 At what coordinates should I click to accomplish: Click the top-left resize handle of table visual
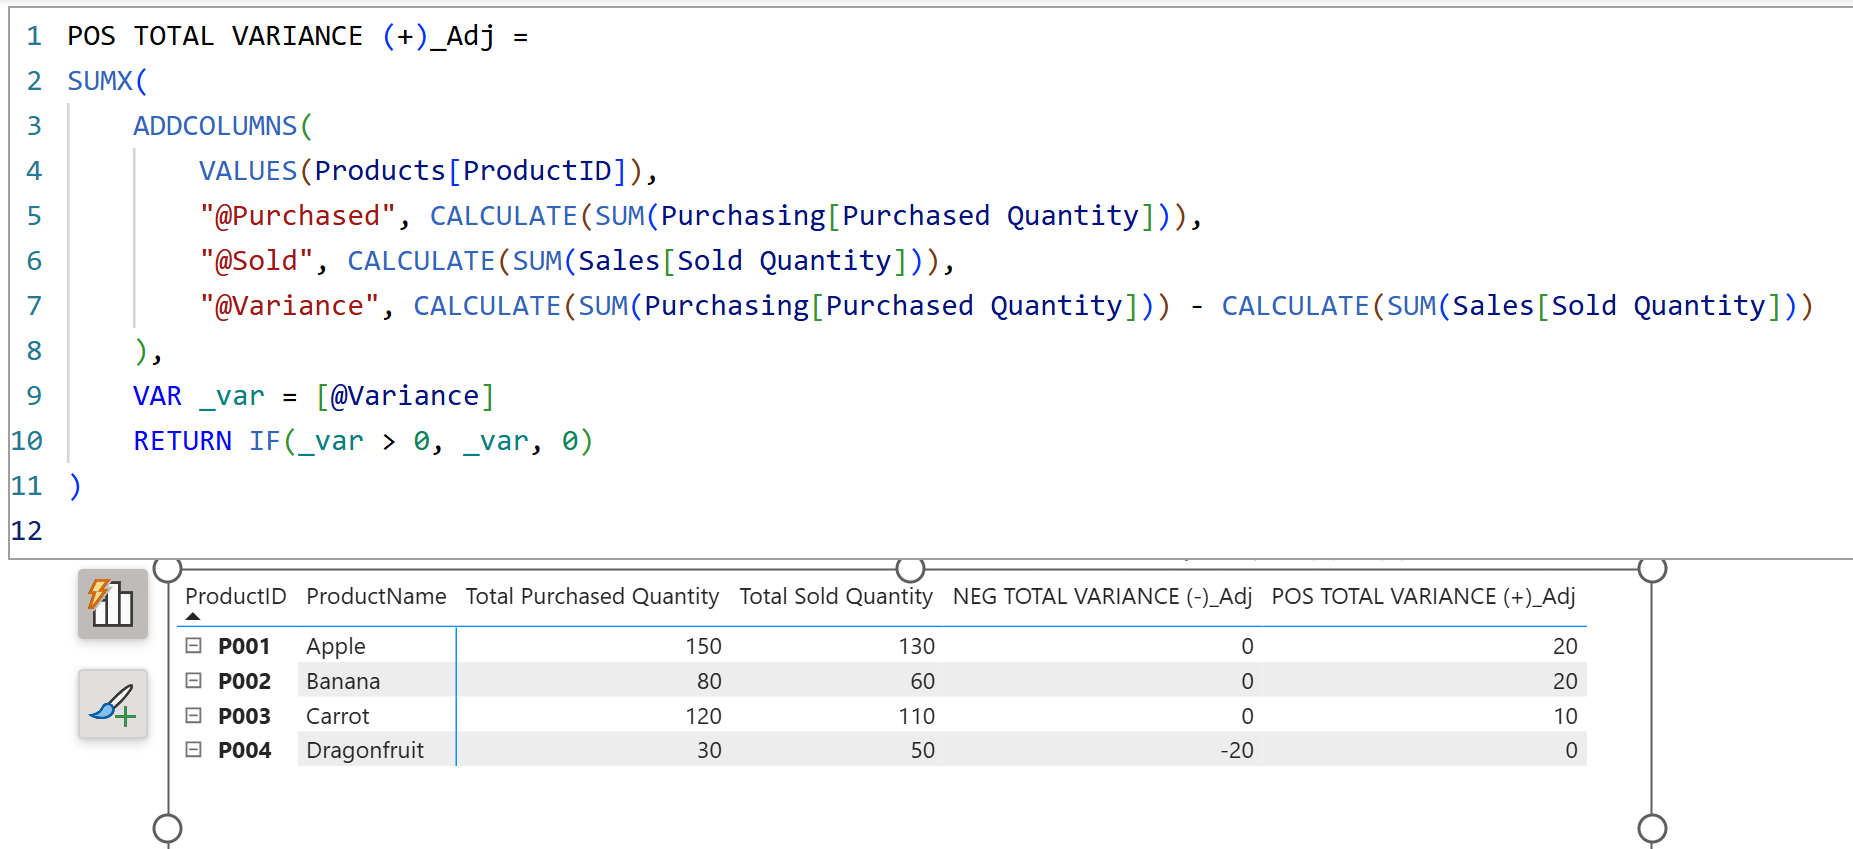168,569
